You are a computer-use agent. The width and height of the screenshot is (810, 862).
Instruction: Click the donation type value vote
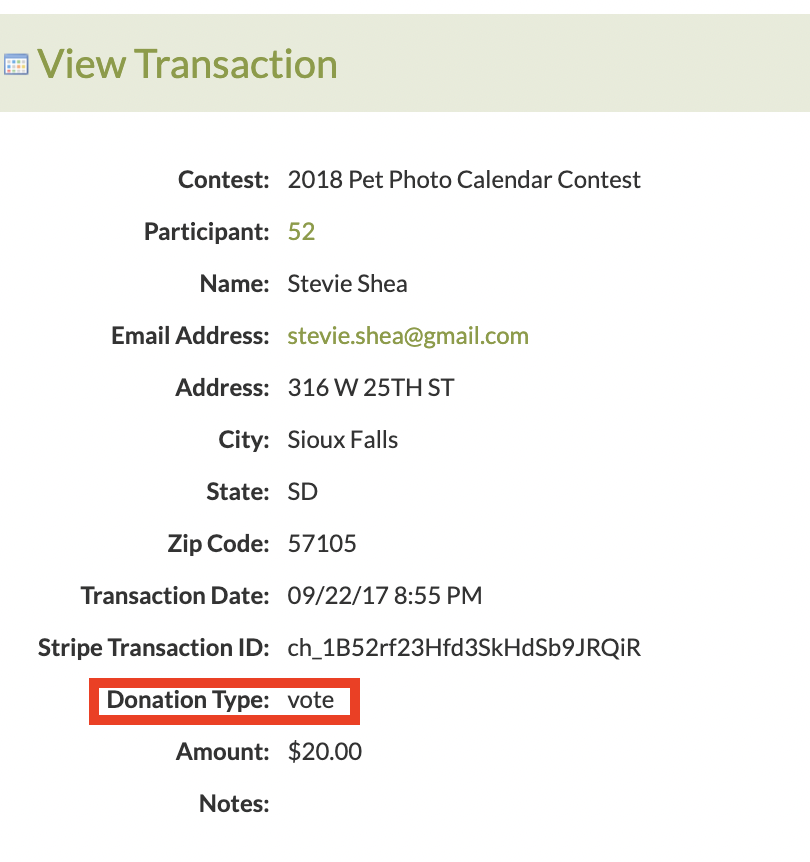tap(311, 700)
